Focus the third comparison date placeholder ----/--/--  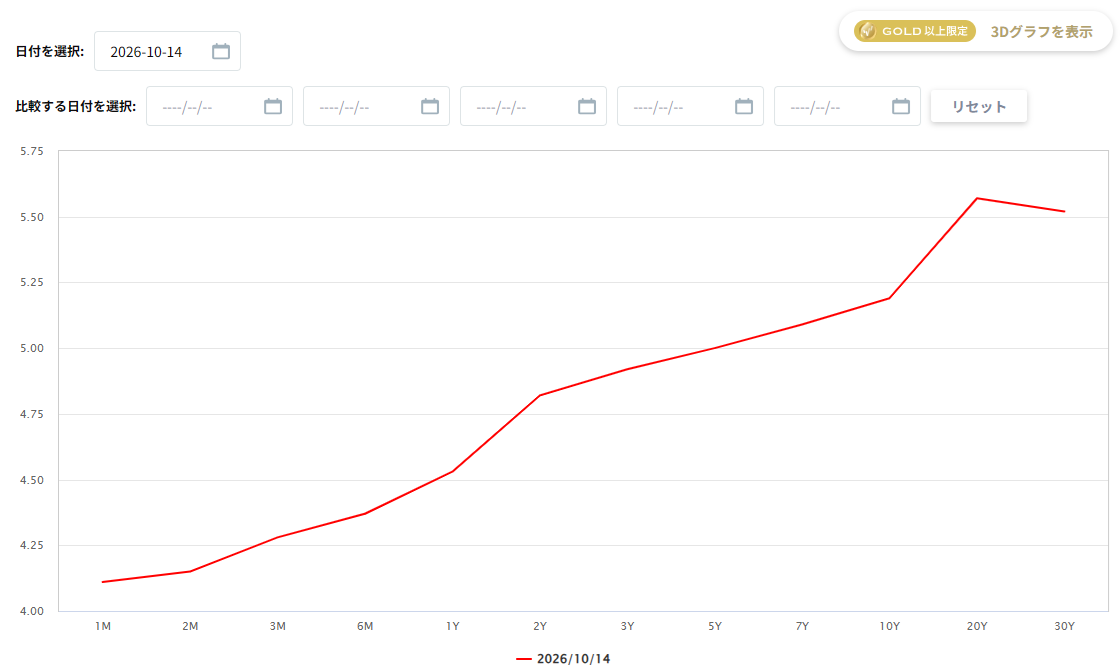coord(501,107)
